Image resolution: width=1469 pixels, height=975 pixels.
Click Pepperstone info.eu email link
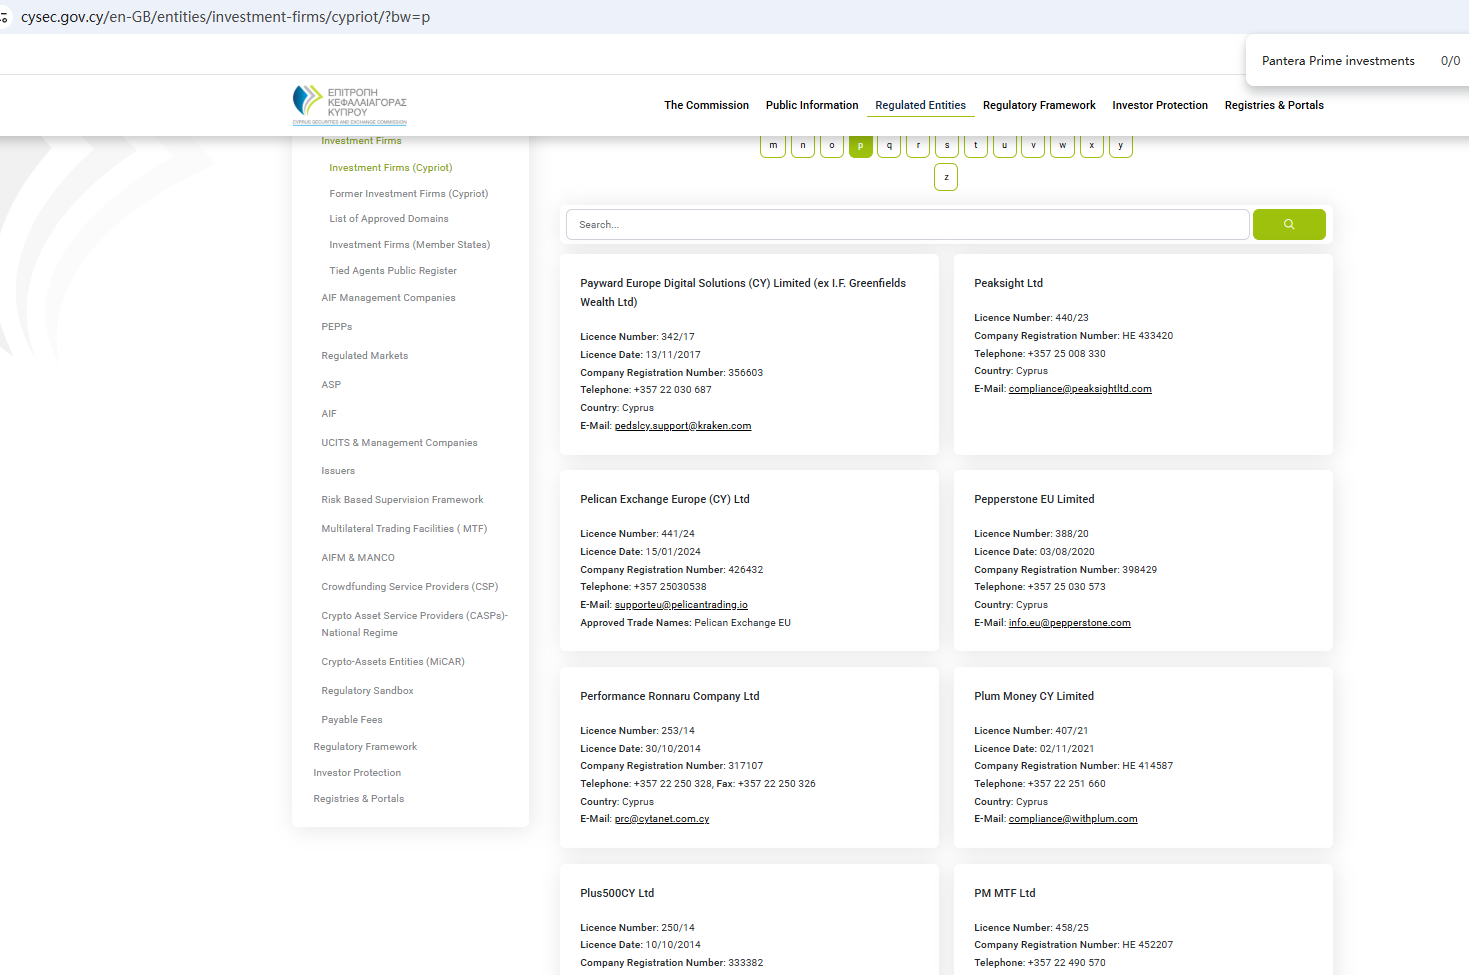tap(1069, 623)
